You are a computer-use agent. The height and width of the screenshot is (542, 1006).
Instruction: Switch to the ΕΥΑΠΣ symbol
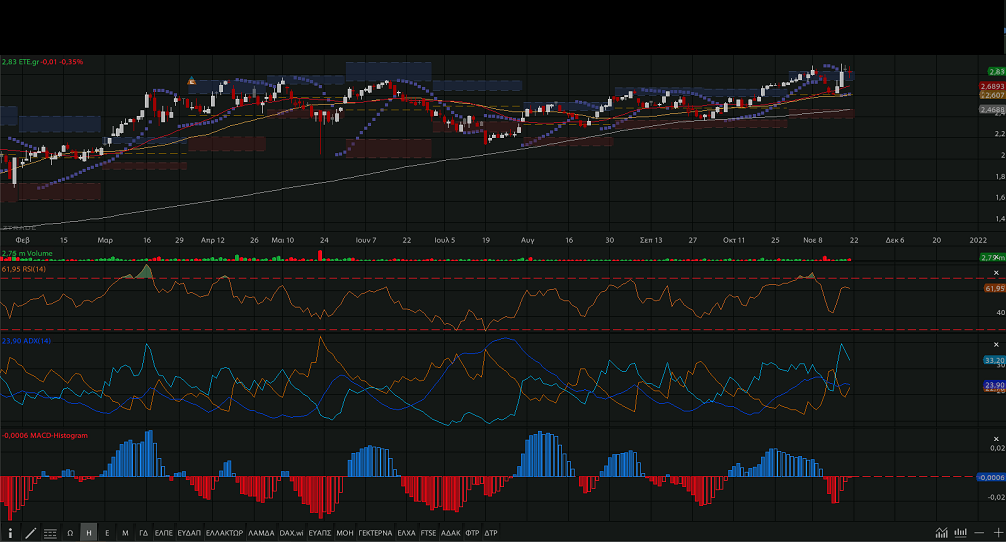pyautogui.click(x=320, y=533)
